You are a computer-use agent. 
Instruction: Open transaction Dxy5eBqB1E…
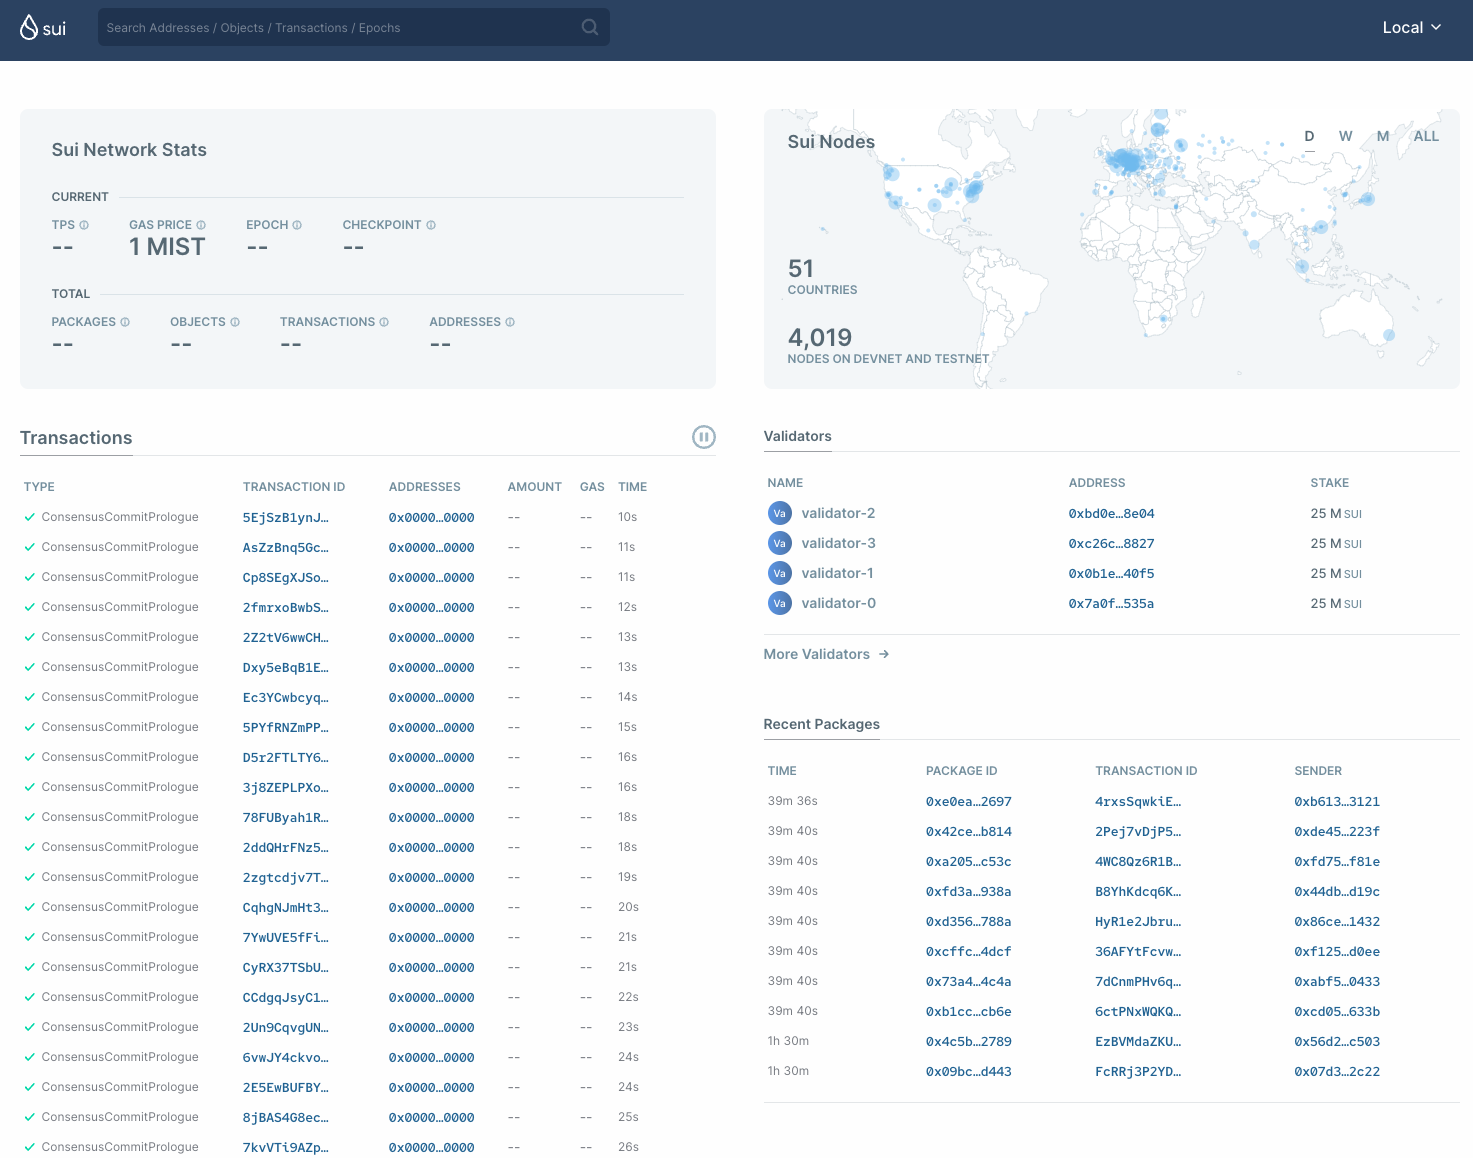[286, 667]
